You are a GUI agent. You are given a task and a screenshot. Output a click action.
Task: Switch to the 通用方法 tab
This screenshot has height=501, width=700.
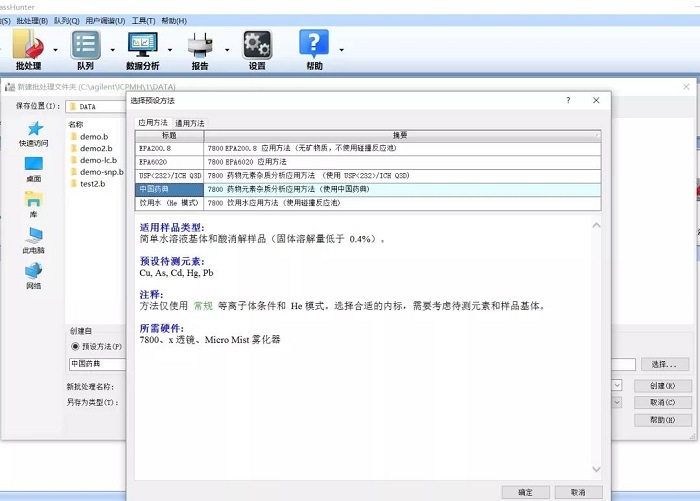point(190,123)
